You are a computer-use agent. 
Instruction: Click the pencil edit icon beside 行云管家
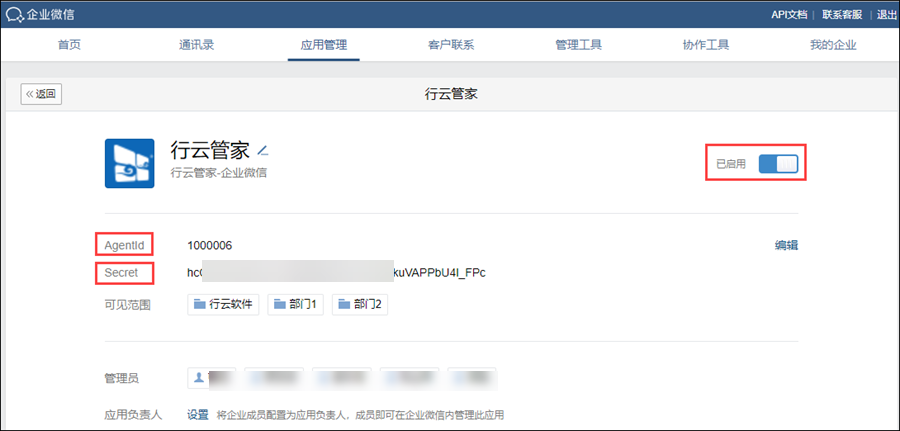pyautogui.click(x=263, y=151)
